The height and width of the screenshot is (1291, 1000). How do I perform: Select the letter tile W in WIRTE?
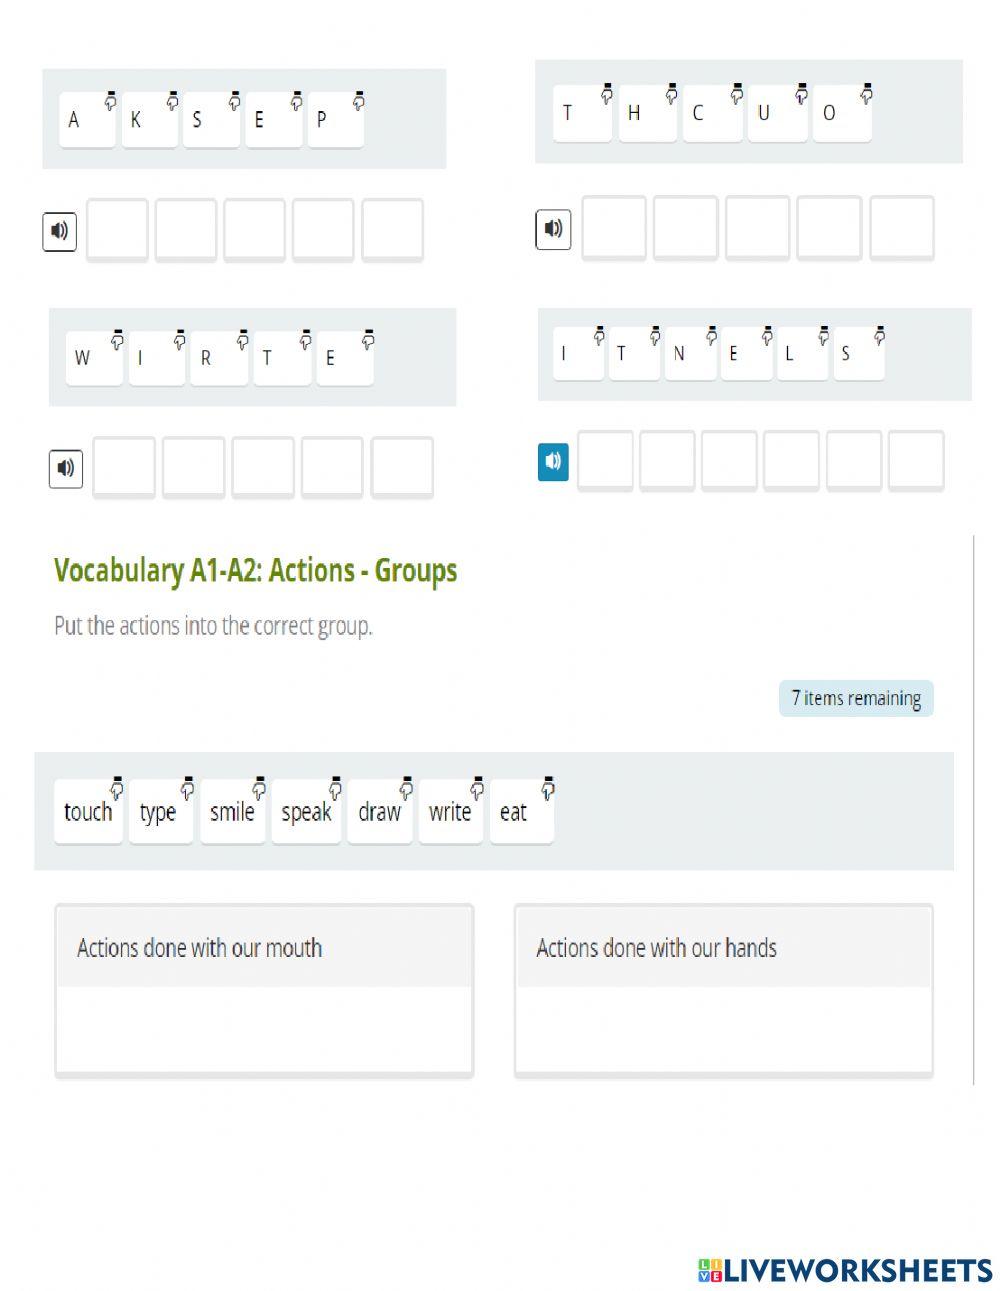pyautogui.click(x=94, y=358)
